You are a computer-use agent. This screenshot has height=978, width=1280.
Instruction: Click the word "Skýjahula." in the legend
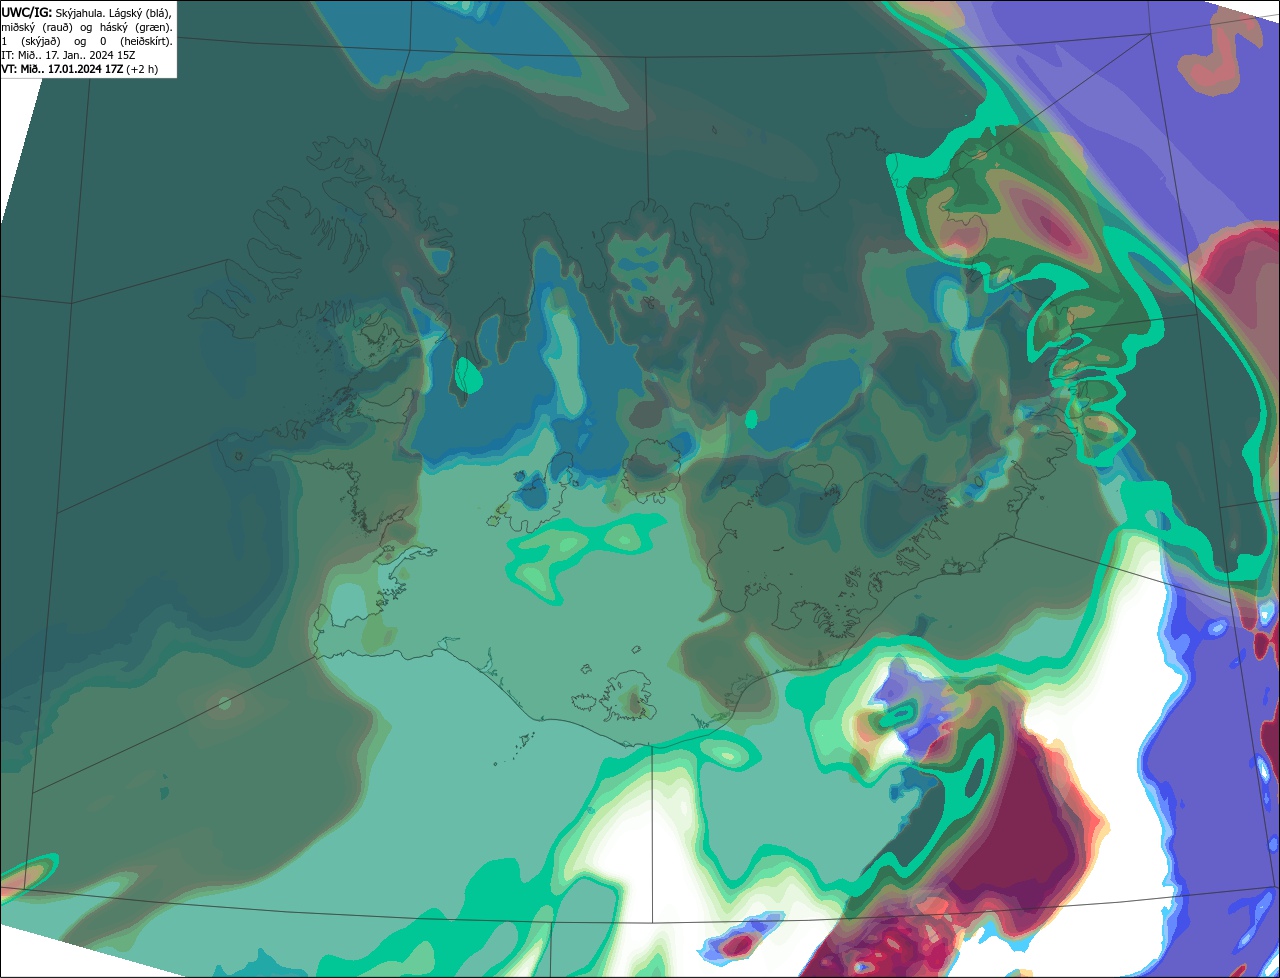pyautogui.click(x=80, y=14)
